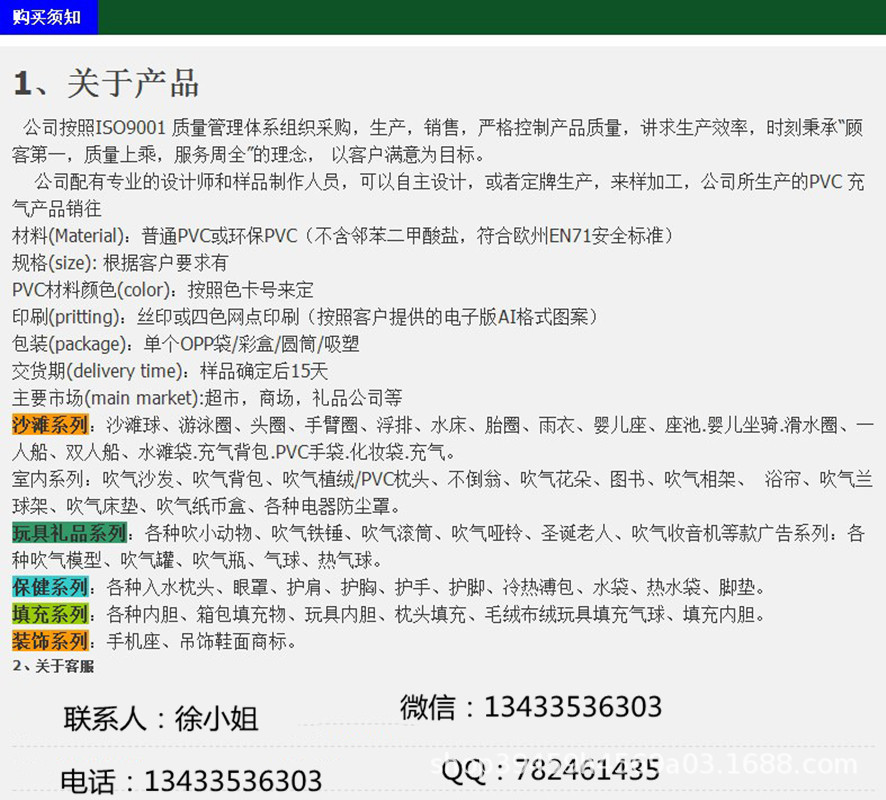
Task: Click the 填充系列 highlighted label
Action: pyautogui.click(x=51, y=614)
